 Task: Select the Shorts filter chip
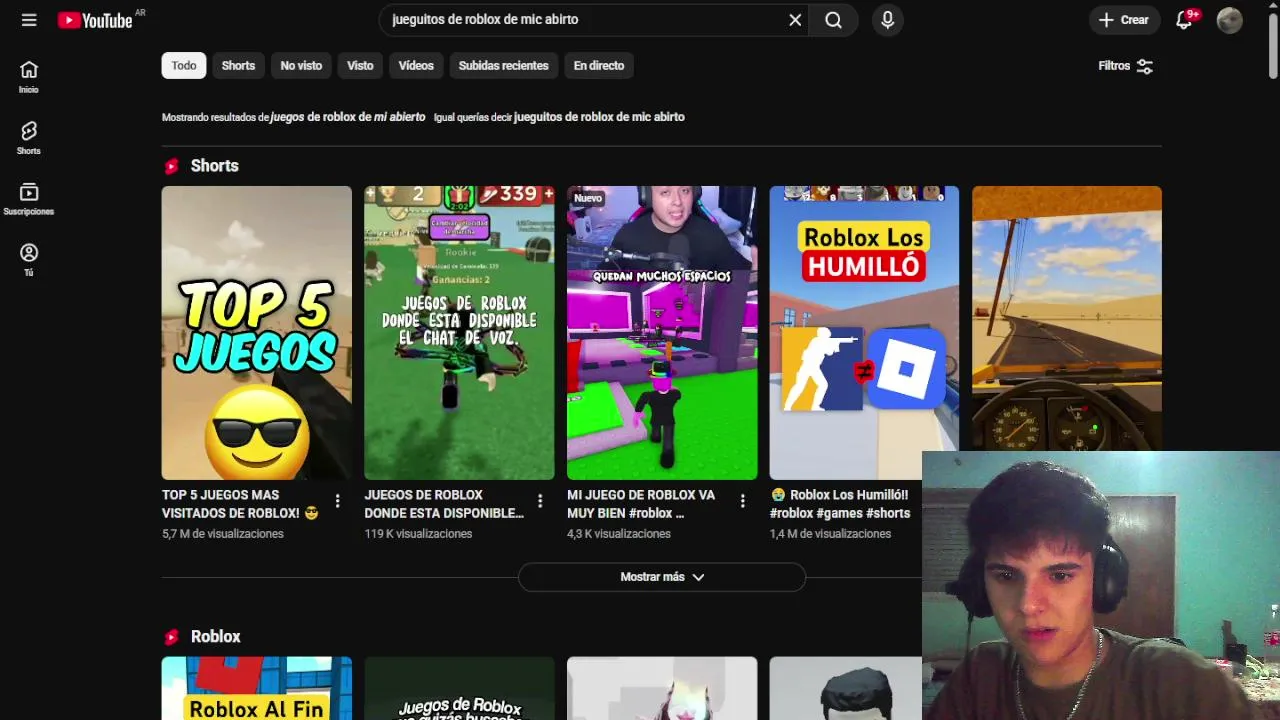point(238,66)
